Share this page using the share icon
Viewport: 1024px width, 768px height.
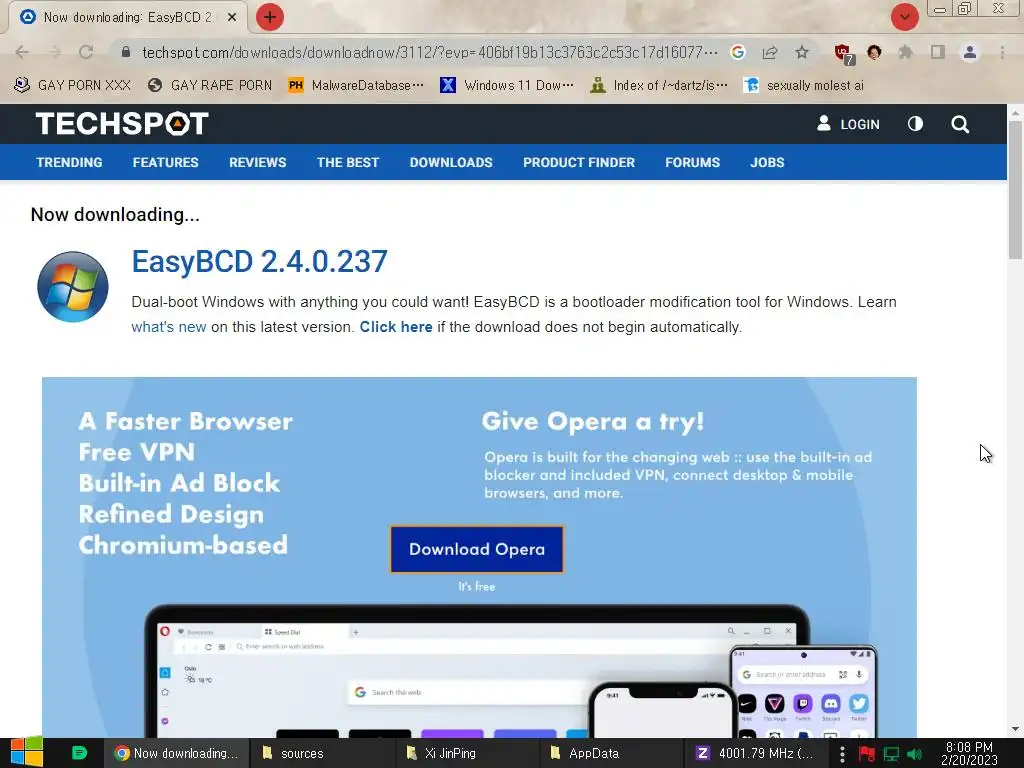click(x=770, y=52)
